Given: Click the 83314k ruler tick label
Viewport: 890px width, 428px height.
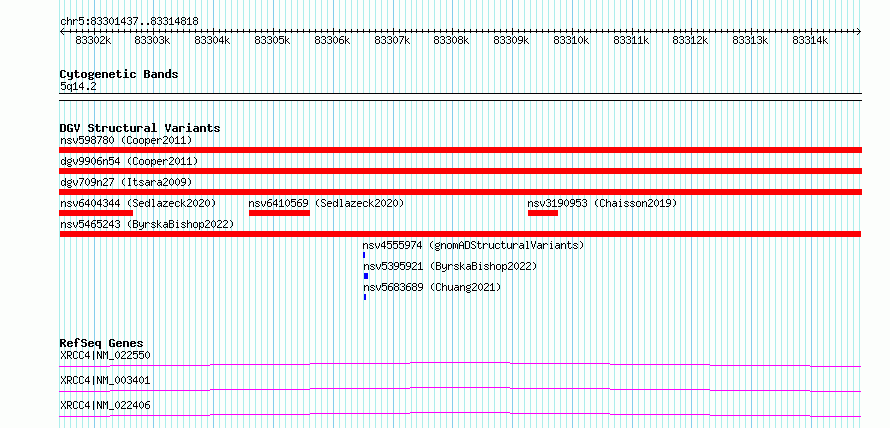Looking at the screenshot, I should (811, 40).
